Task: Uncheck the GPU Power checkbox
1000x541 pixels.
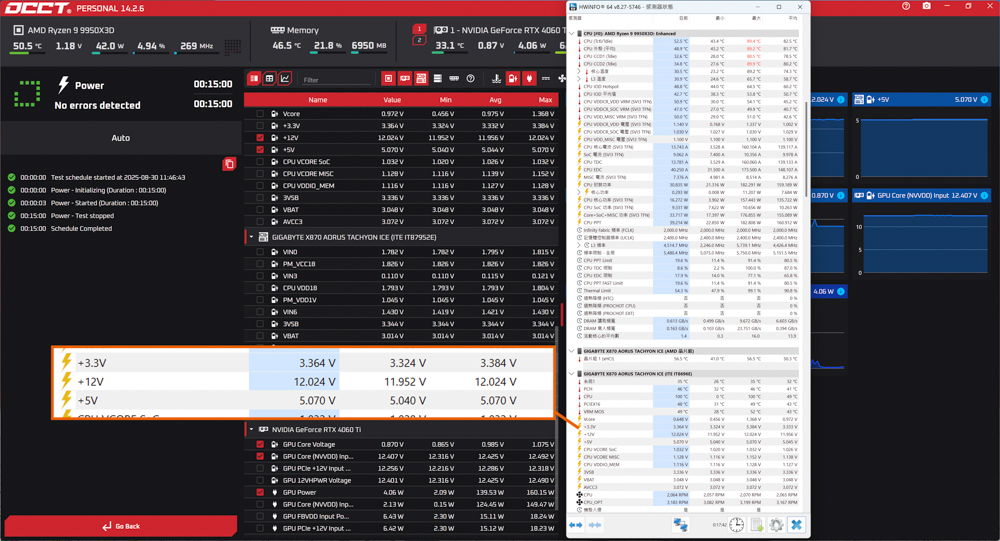Action: tap(260, 493)
